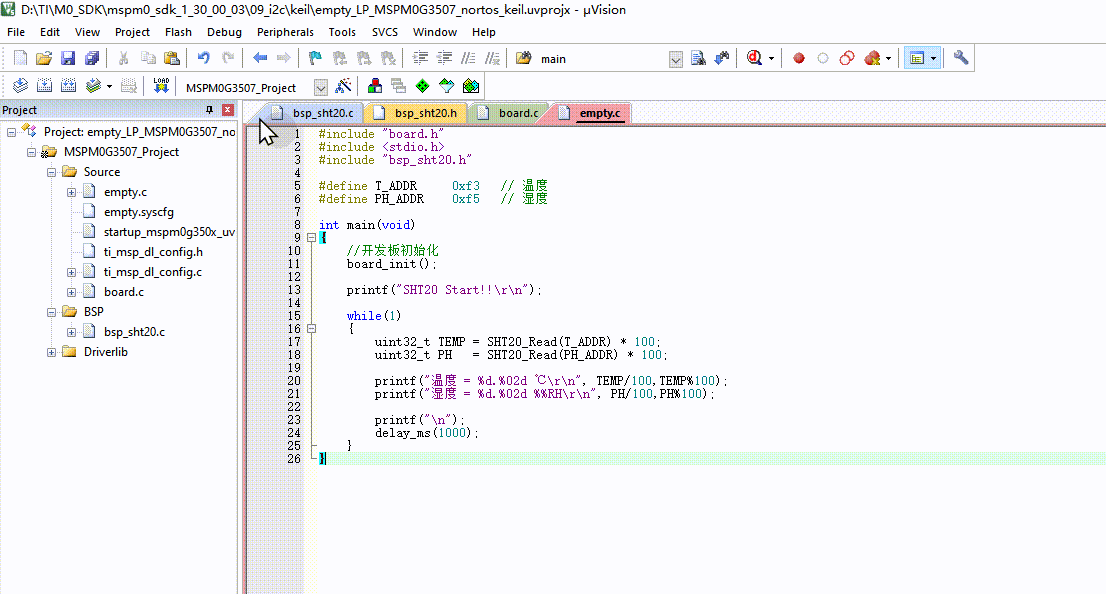Open the Peripherals menu
1106x594 pixels.
click(x=285, y=32)
